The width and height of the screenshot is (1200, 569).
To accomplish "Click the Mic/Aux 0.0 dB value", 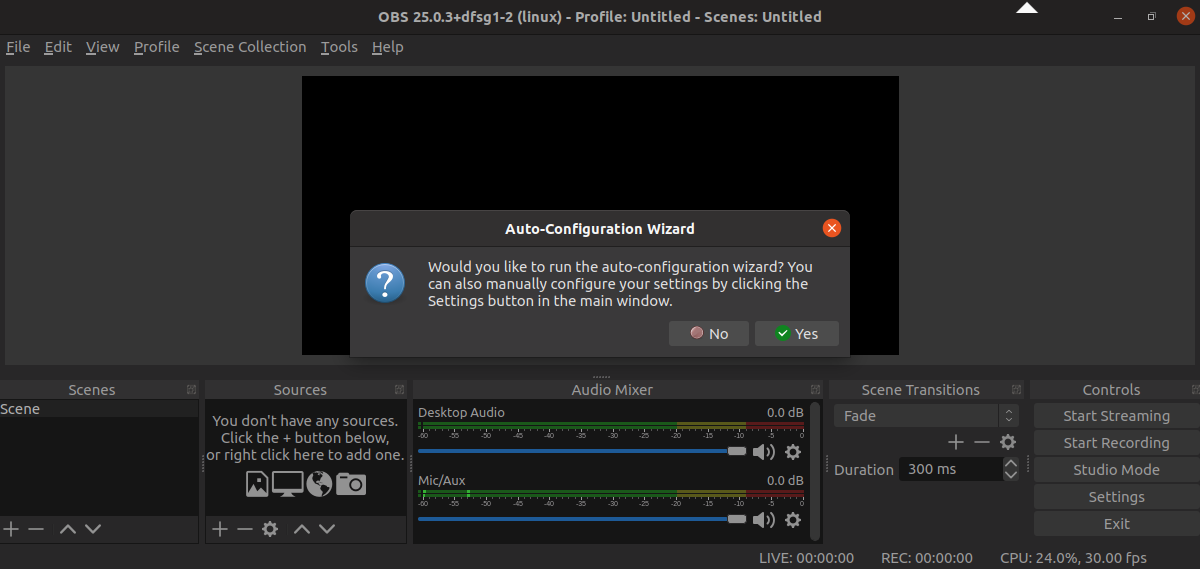I will click(784, 480).
